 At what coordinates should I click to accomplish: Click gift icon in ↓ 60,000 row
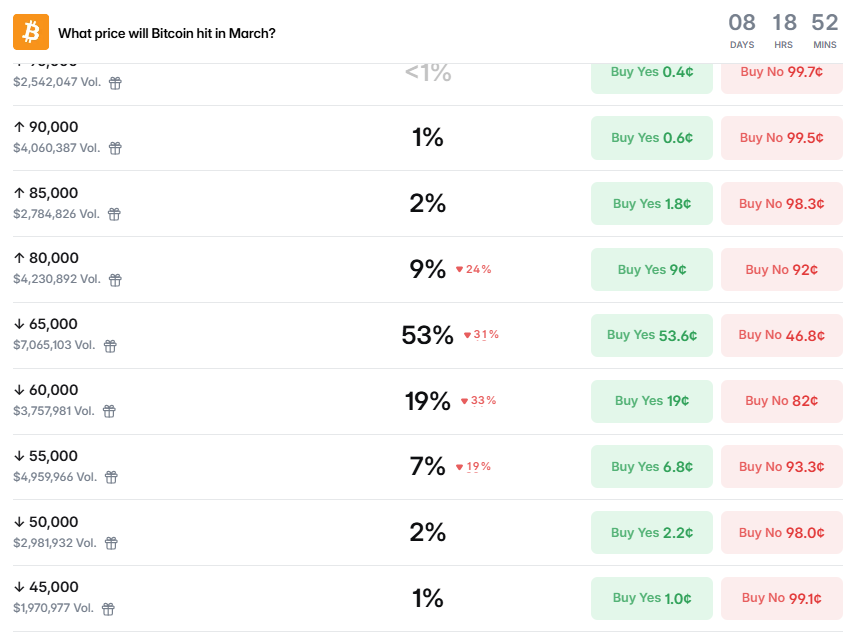tap(109, 411)
